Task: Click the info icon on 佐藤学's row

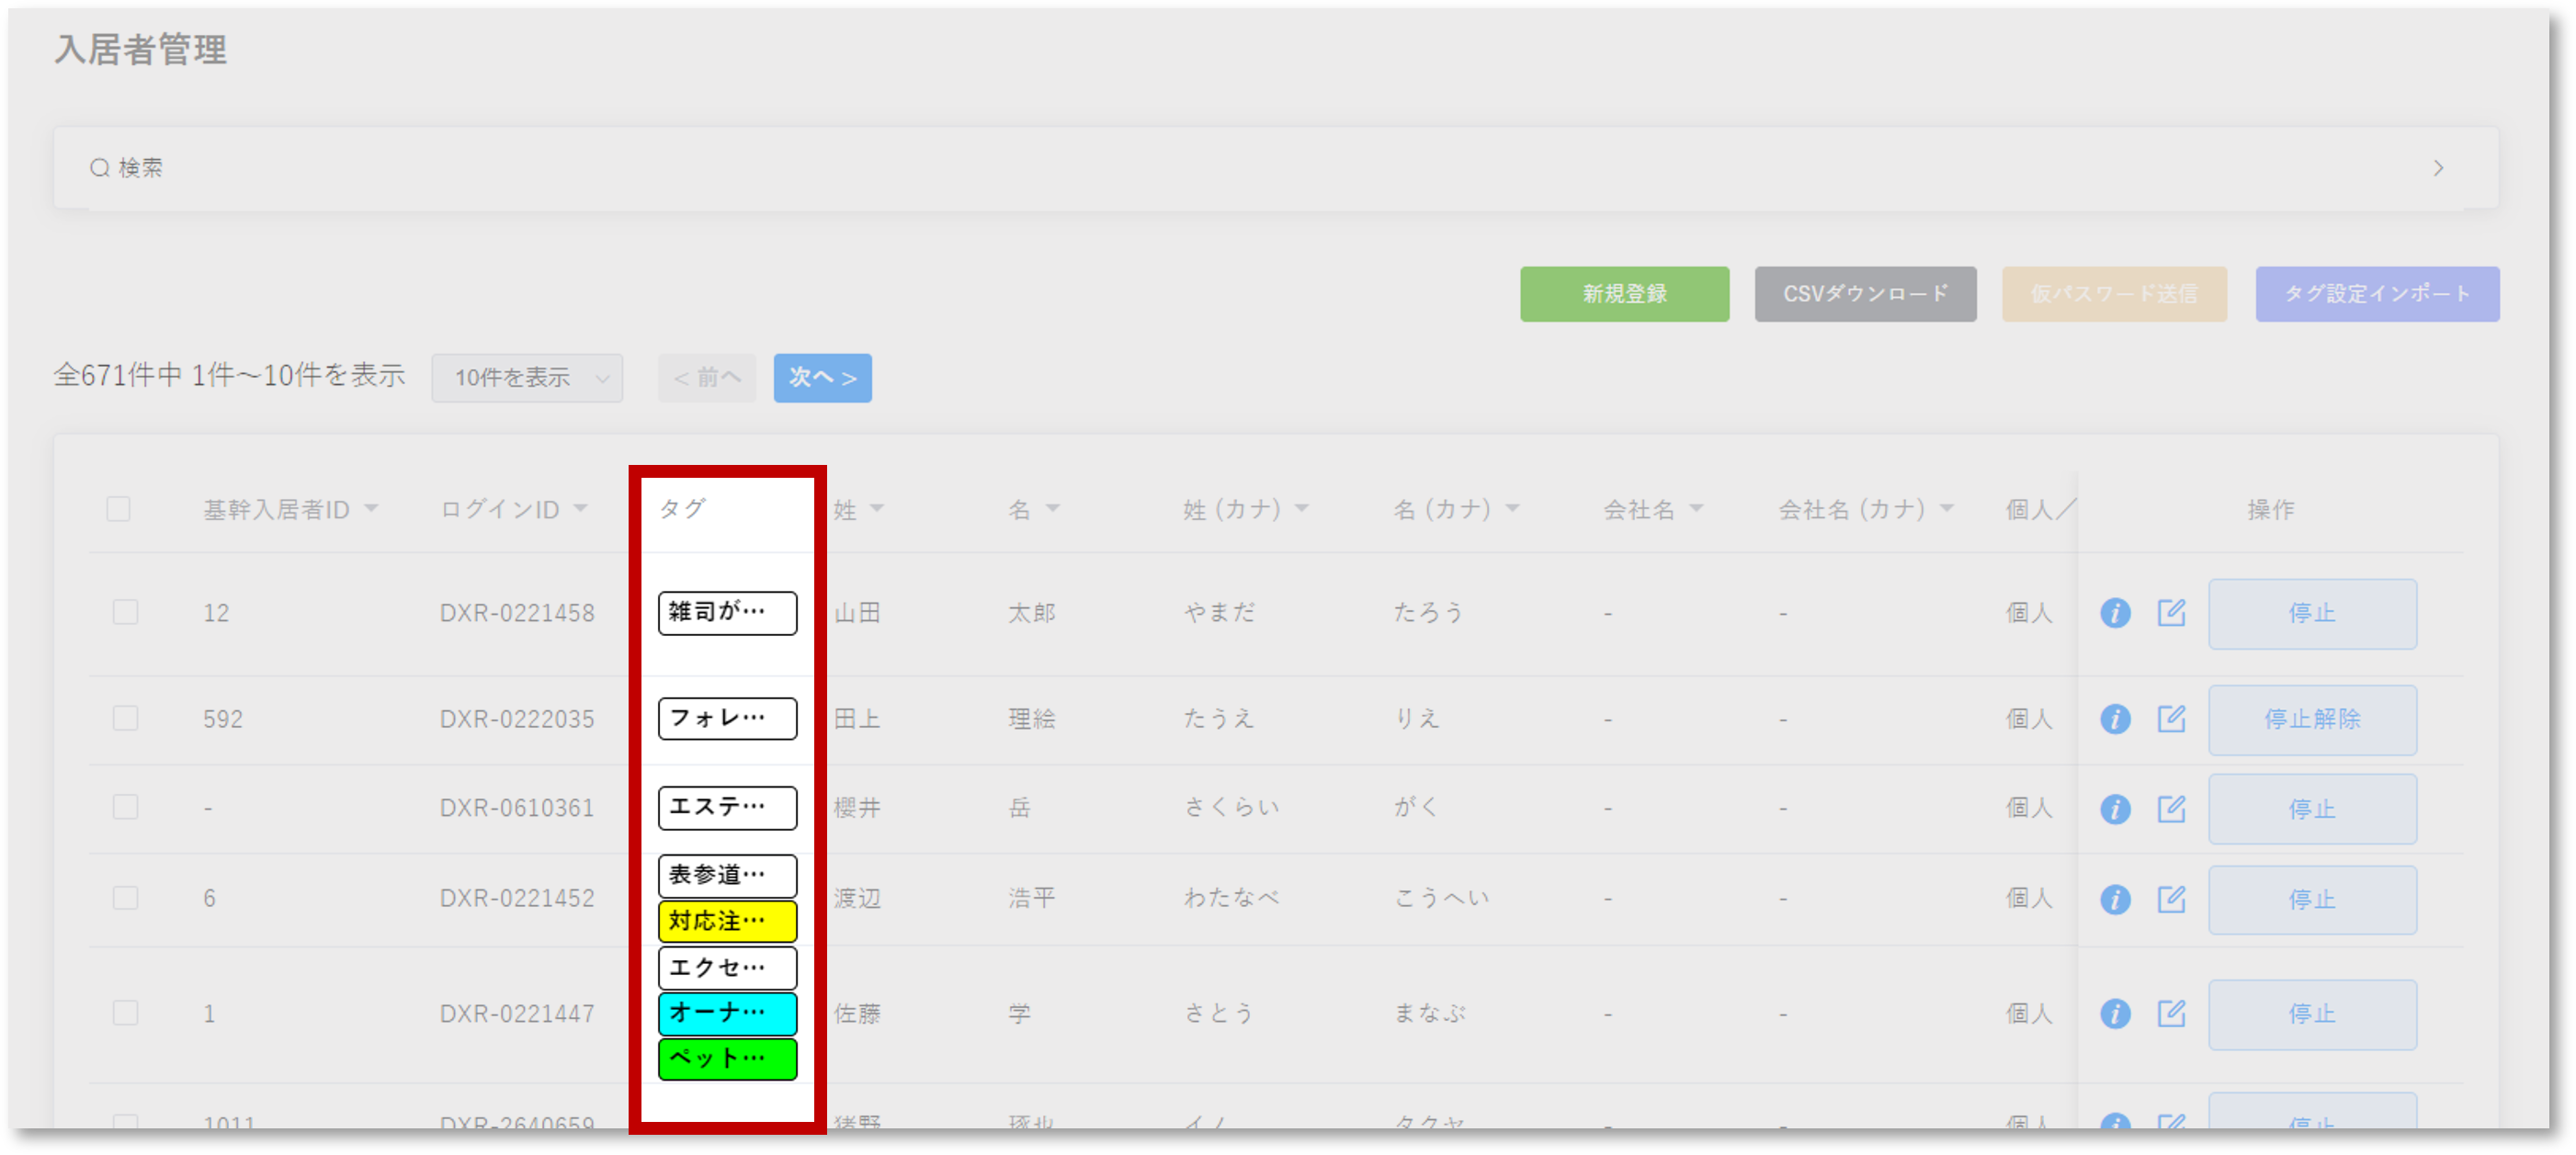Action: point(2116,1013)
